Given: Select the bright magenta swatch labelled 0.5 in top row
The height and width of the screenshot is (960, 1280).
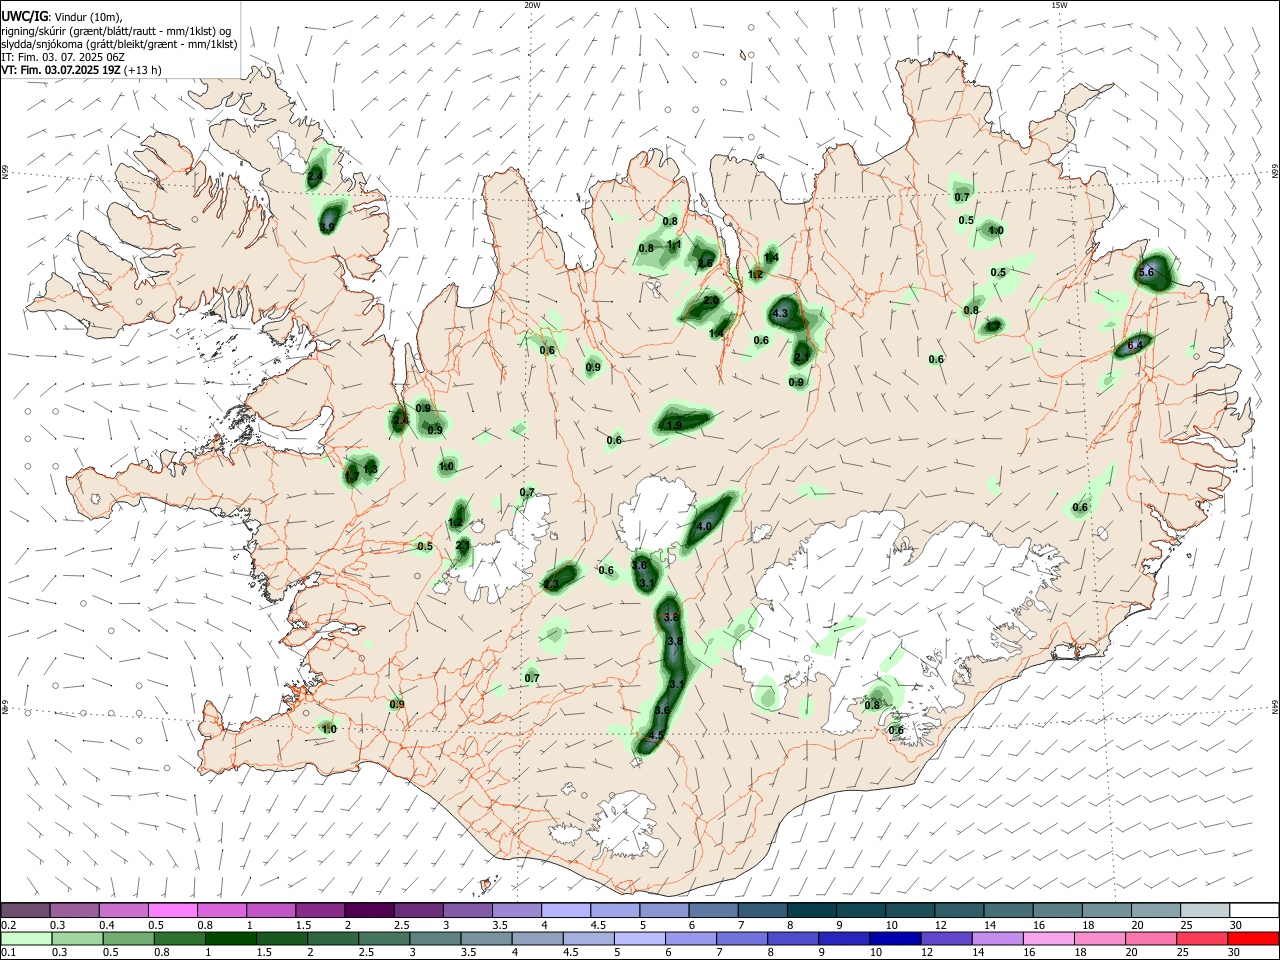Looking at the screenshot, I should click(x=172, y=910).
